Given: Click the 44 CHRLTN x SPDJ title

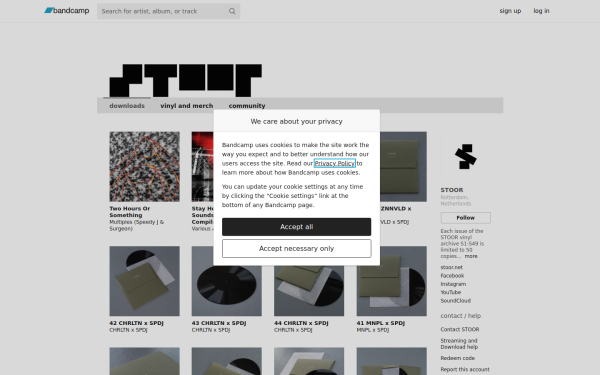Looking at the screenshot, I should [x=301, y=323].
